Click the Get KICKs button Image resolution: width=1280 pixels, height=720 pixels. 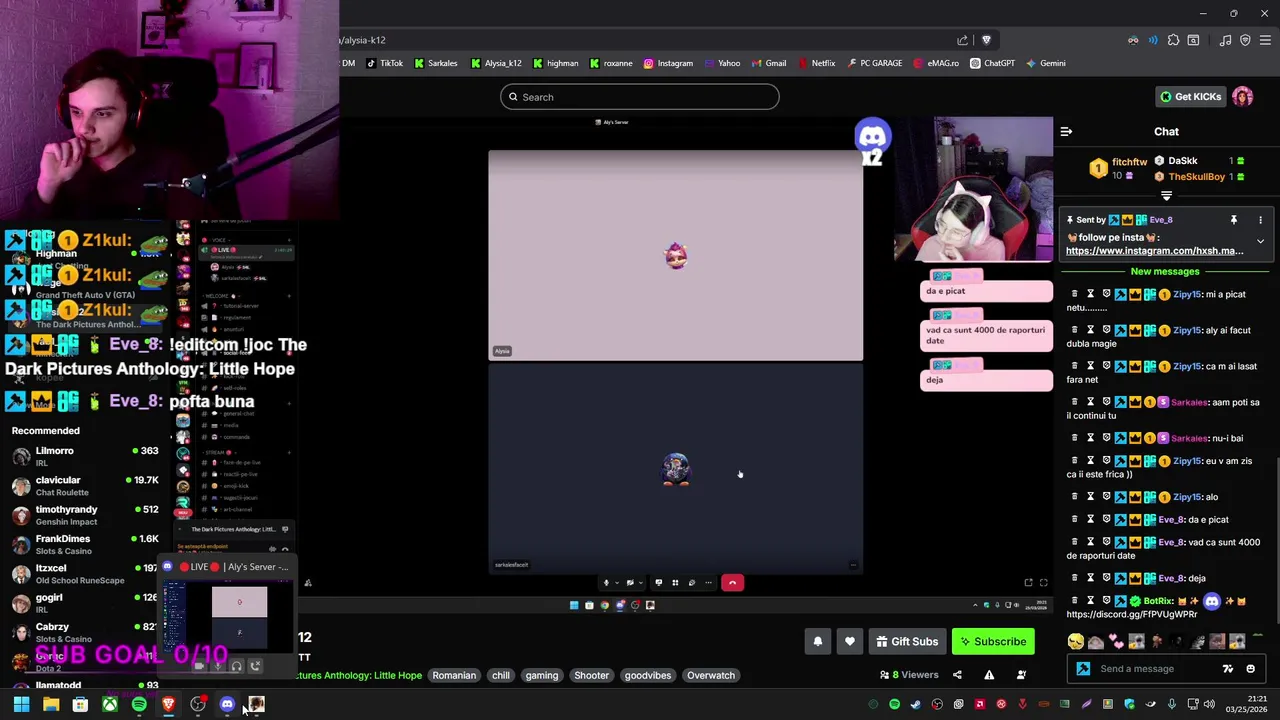[1190, 97]
